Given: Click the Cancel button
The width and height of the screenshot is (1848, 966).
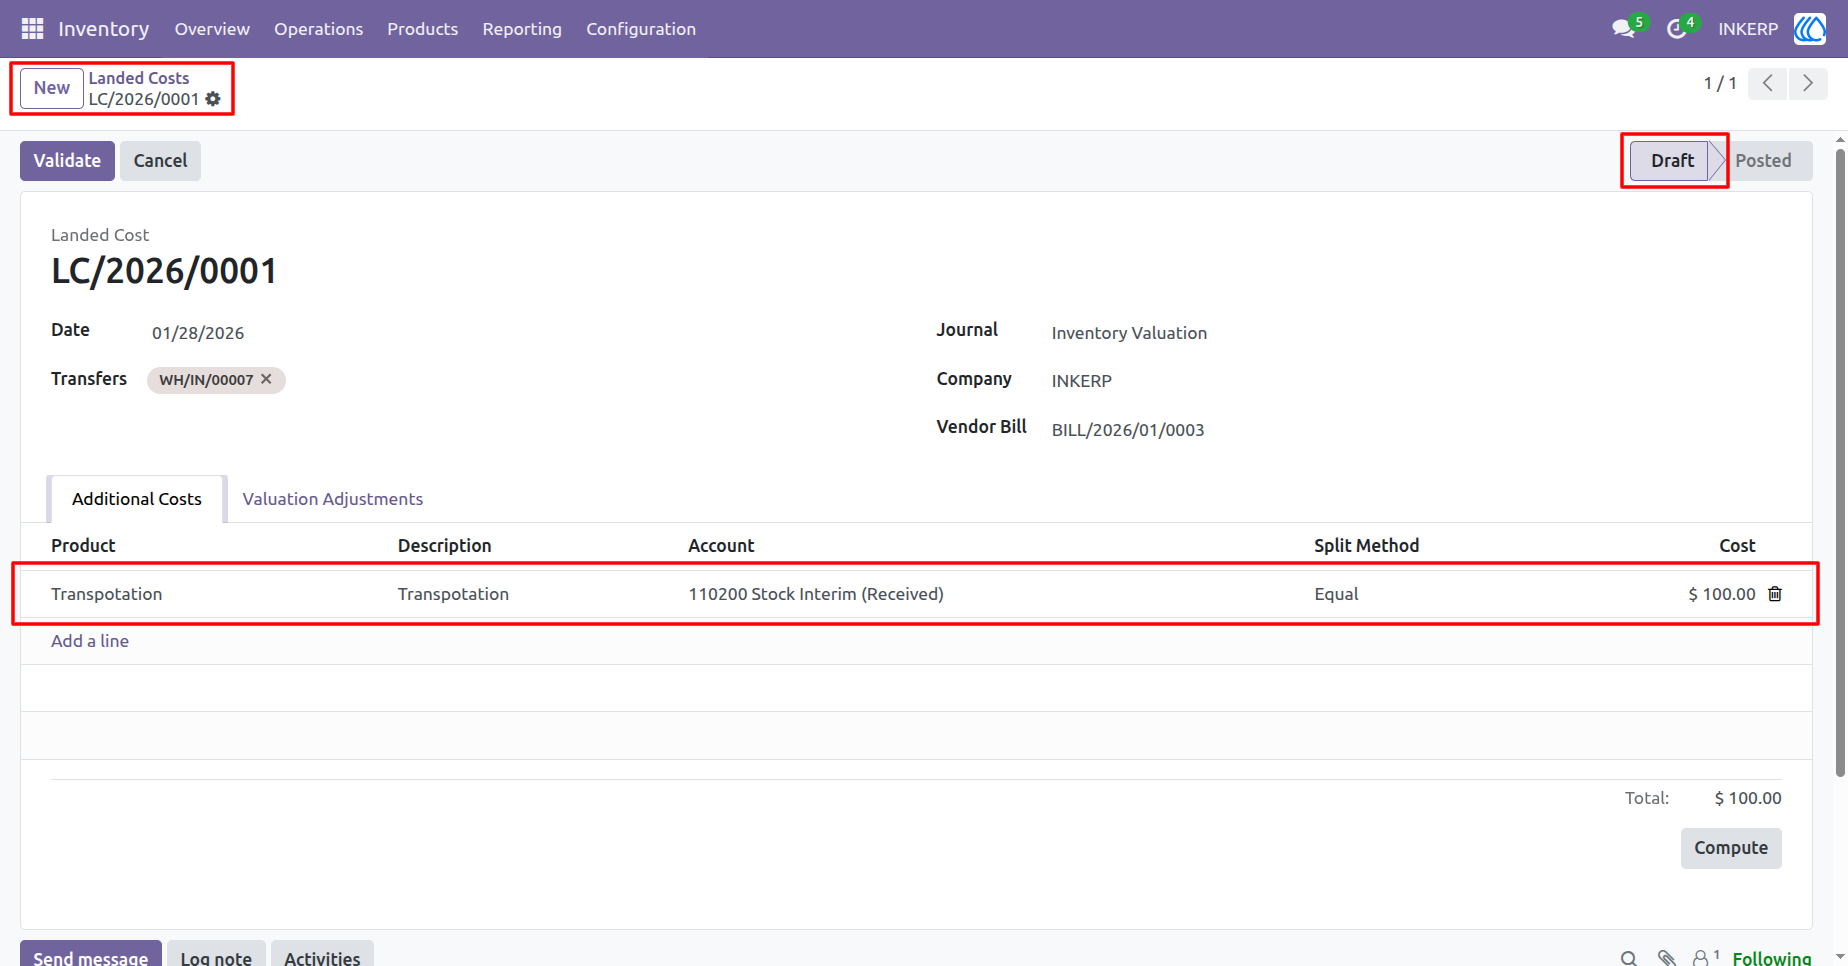Looking at the screenshot, I should pyautogui.click(x=160, y=161).
